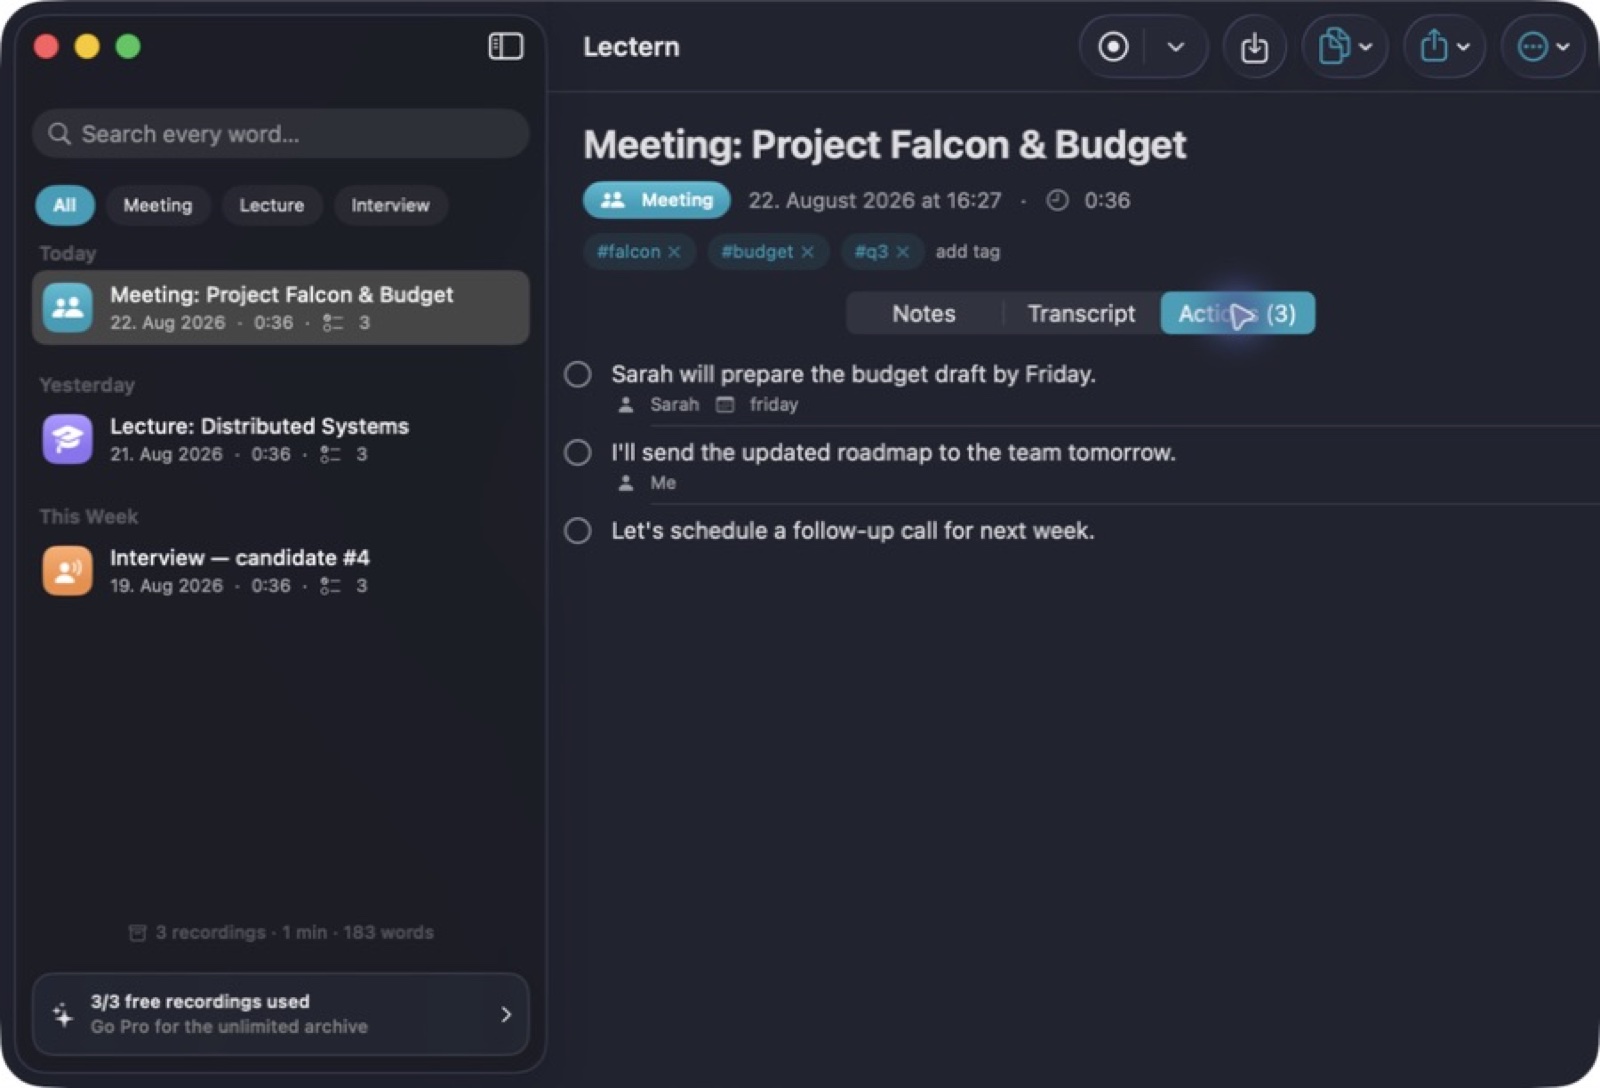This screenshot has width=1600, height=1088.
Task: Minimize the window with the yellow button
Action: (x=87, y=46)
